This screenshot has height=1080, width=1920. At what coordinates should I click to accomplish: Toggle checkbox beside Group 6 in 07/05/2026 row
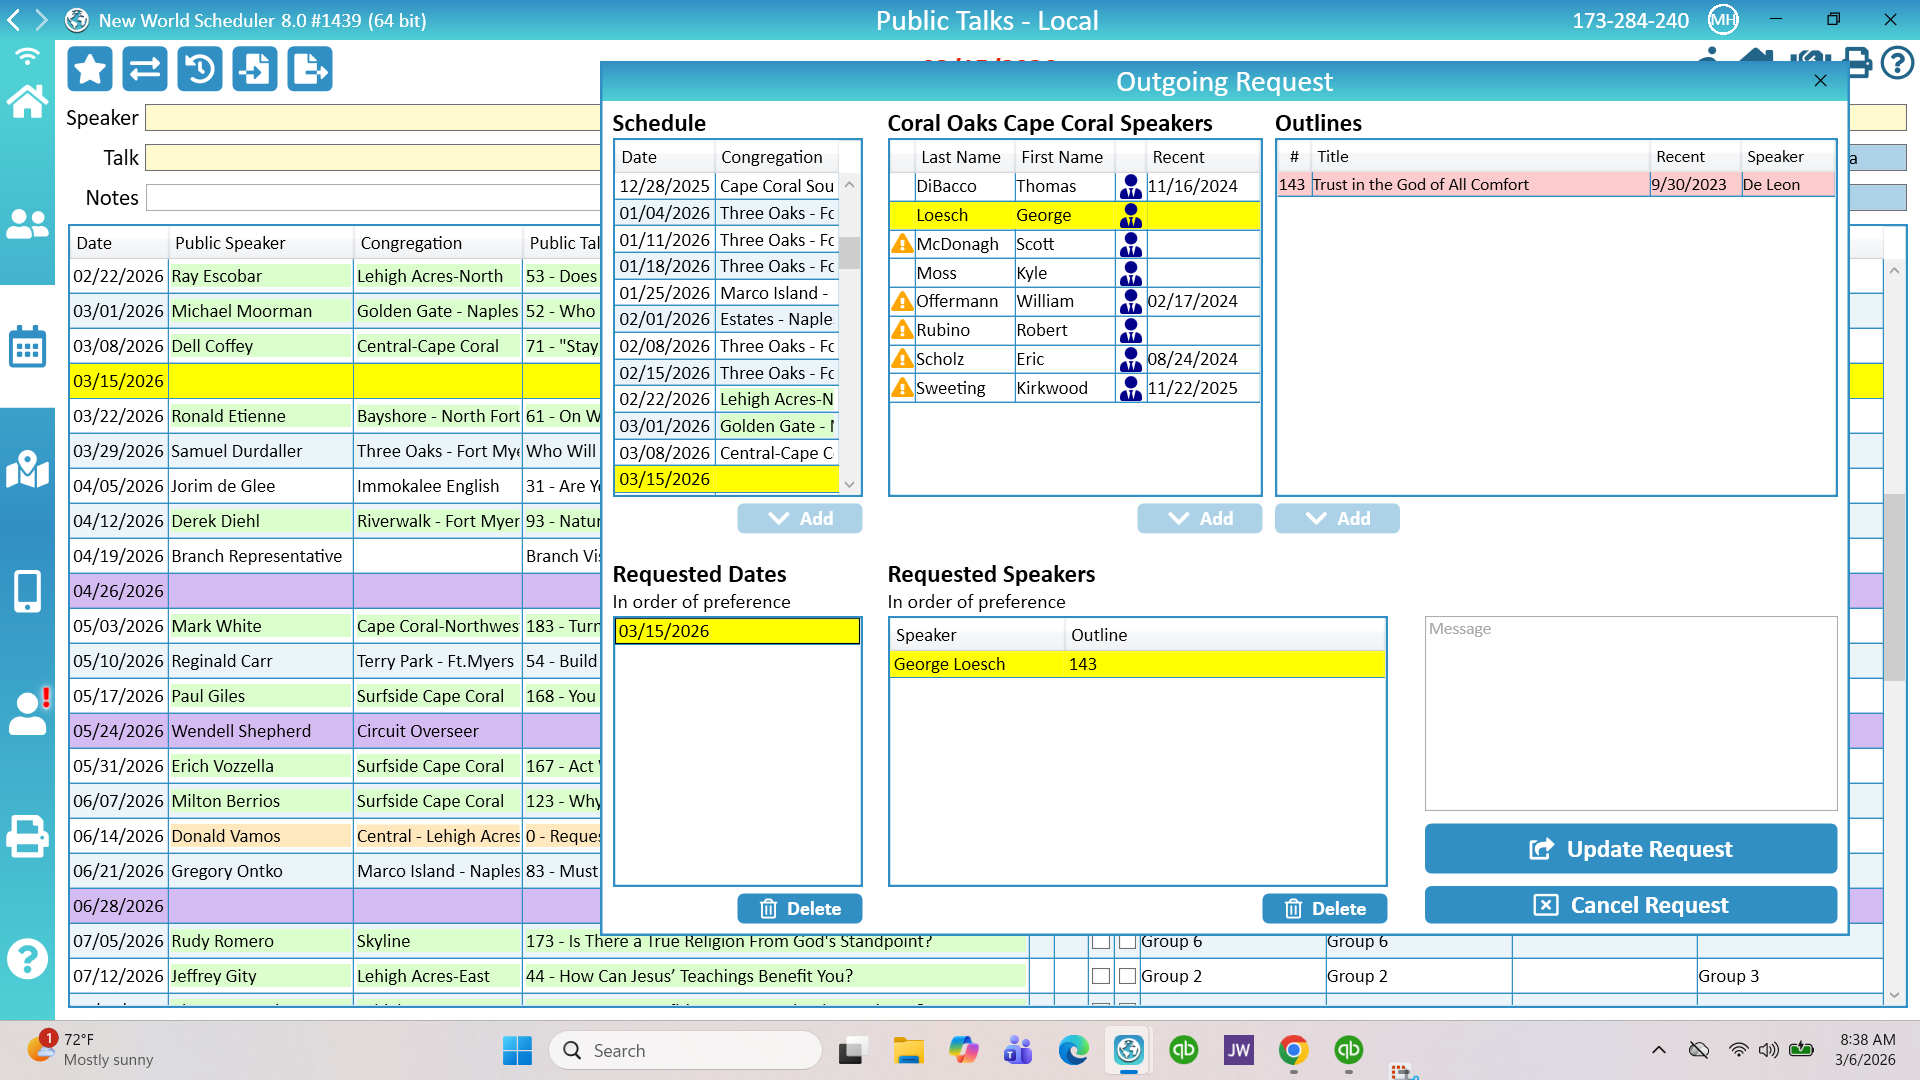point(1128,942)
